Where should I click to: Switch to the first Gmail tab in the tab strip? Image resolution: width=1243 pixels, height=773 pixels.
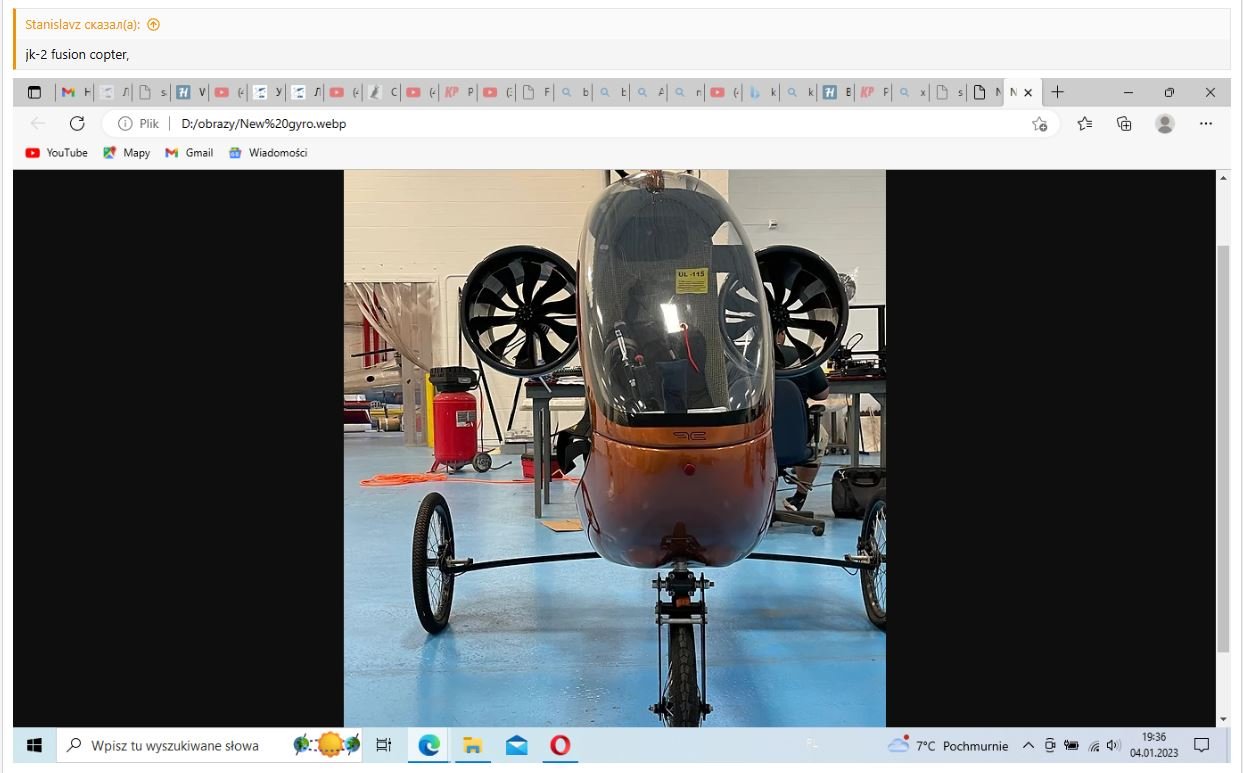pos(68,92)
